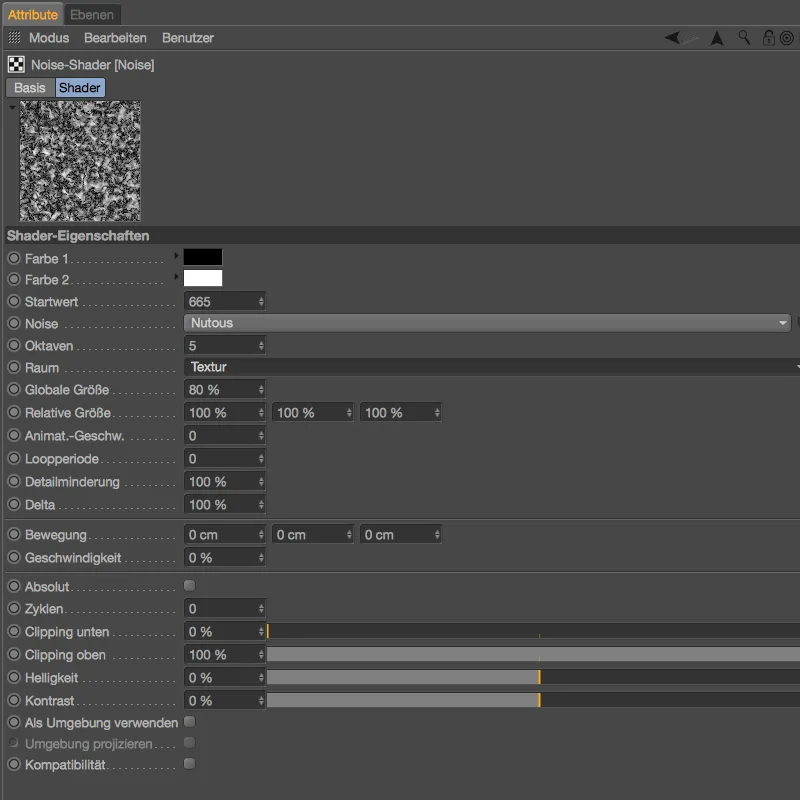The width and height of the screenshot is (800, 800).
Task: Click the up arrow icon
Action: tap(717, 38)
